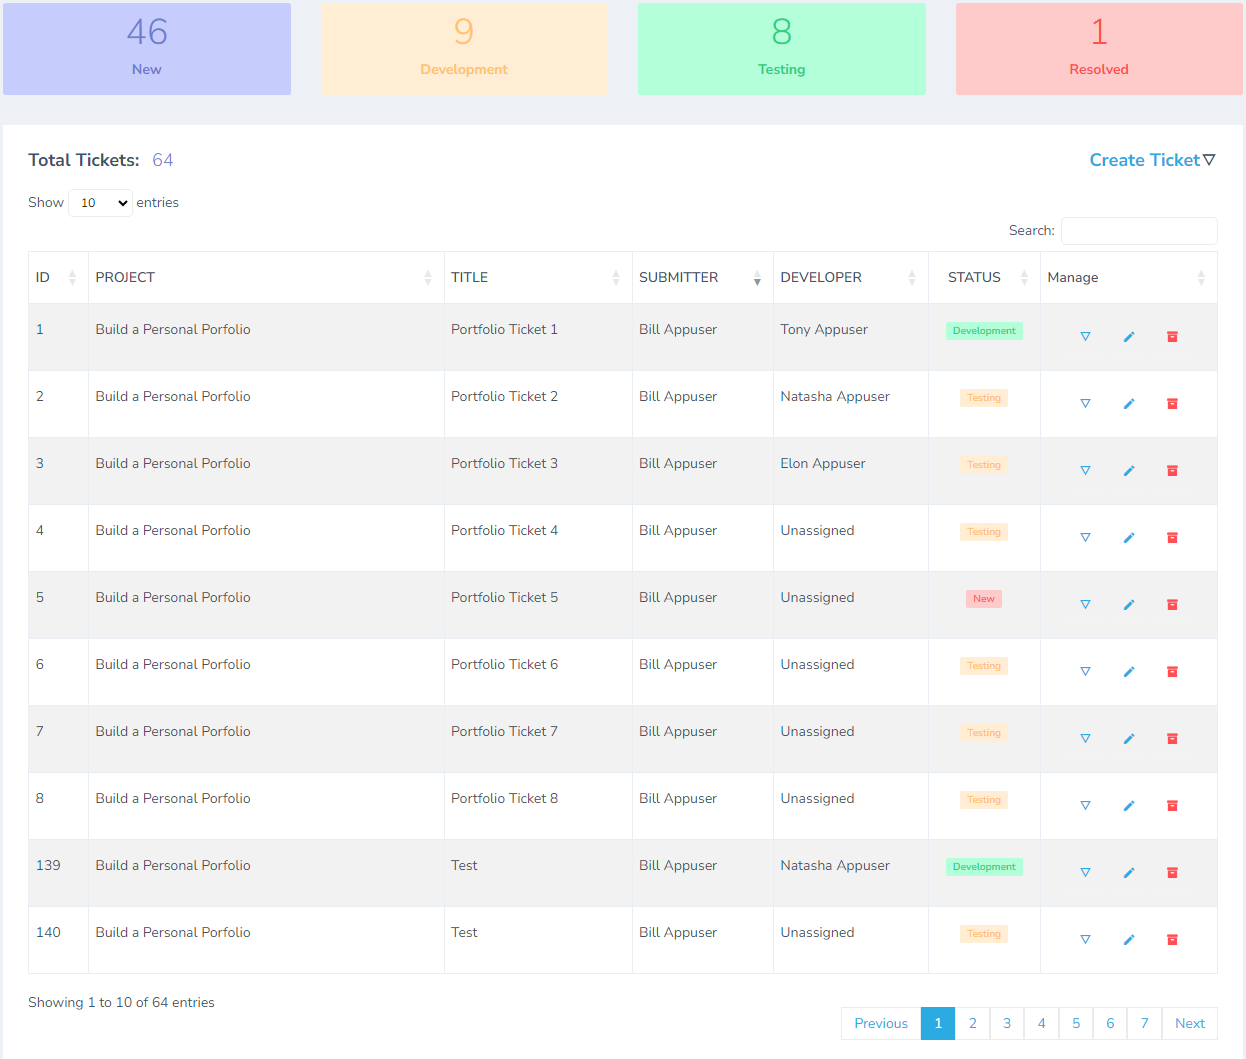Sort table by ID column header

[57, 278]
